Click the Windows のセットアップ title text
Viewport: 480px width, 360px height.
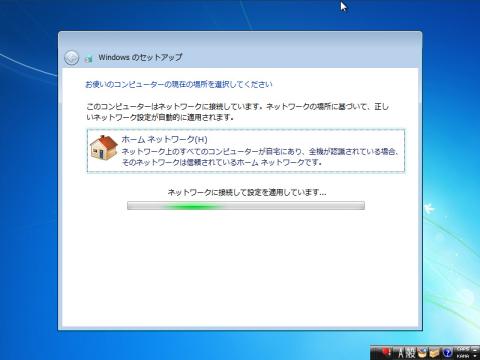[140, 57]
